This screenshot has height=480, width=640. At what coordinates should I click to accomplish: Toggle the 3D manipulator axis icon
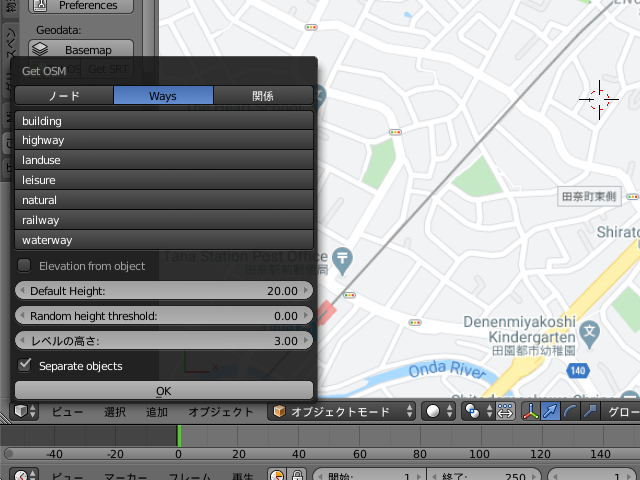point(531,411)
